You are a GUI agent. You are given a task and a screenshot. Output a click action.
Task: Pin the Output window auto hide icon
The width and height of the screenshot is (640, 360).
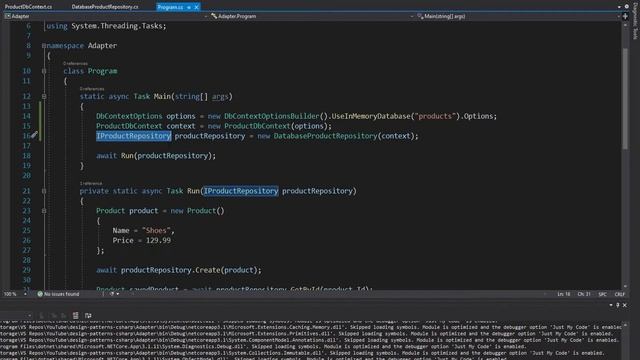[618, 305]
